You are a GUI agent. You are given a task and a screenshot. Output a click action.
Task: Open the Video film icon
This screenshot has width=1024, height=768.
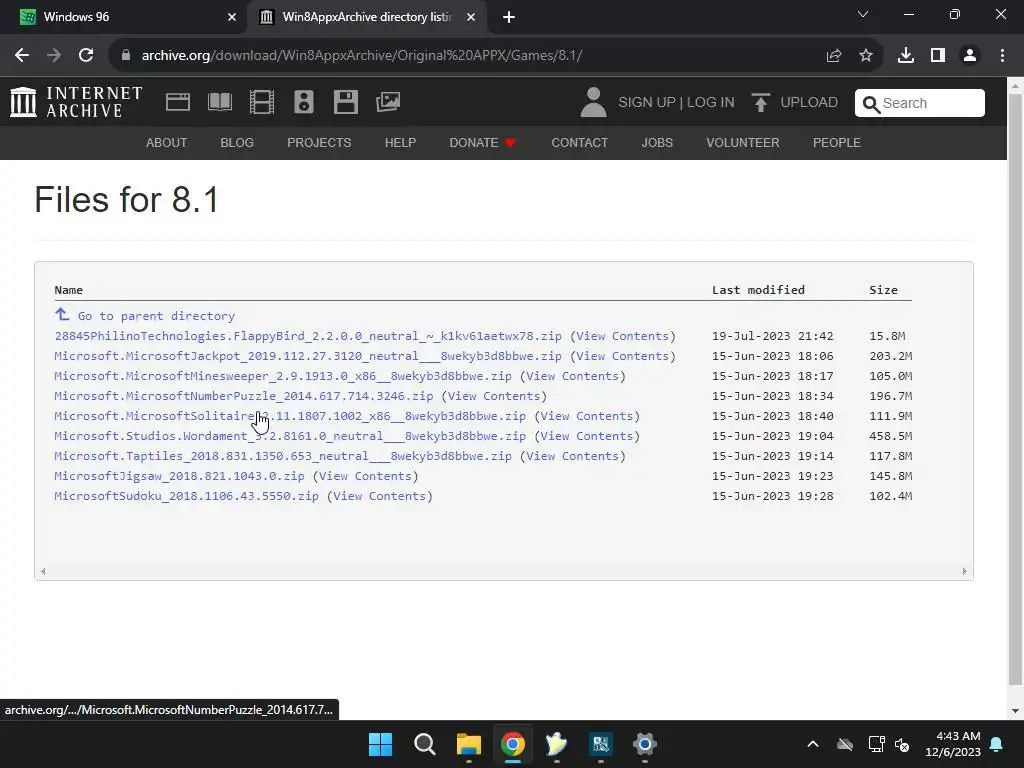261,103
